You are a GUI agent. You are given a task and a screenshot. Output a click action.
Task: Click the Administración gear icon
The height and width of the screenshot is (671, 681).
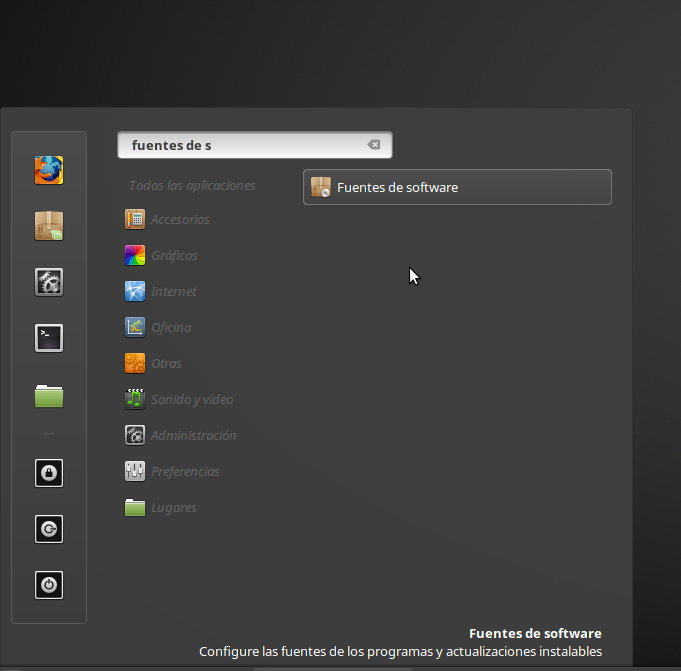pos(135,435)
